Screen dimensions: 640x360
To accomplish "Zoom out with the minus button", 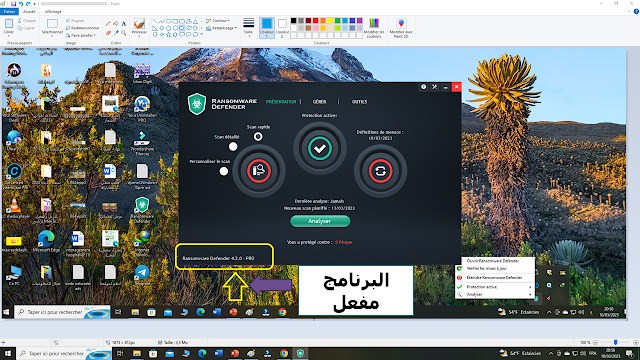I will (x=595, y=342).
